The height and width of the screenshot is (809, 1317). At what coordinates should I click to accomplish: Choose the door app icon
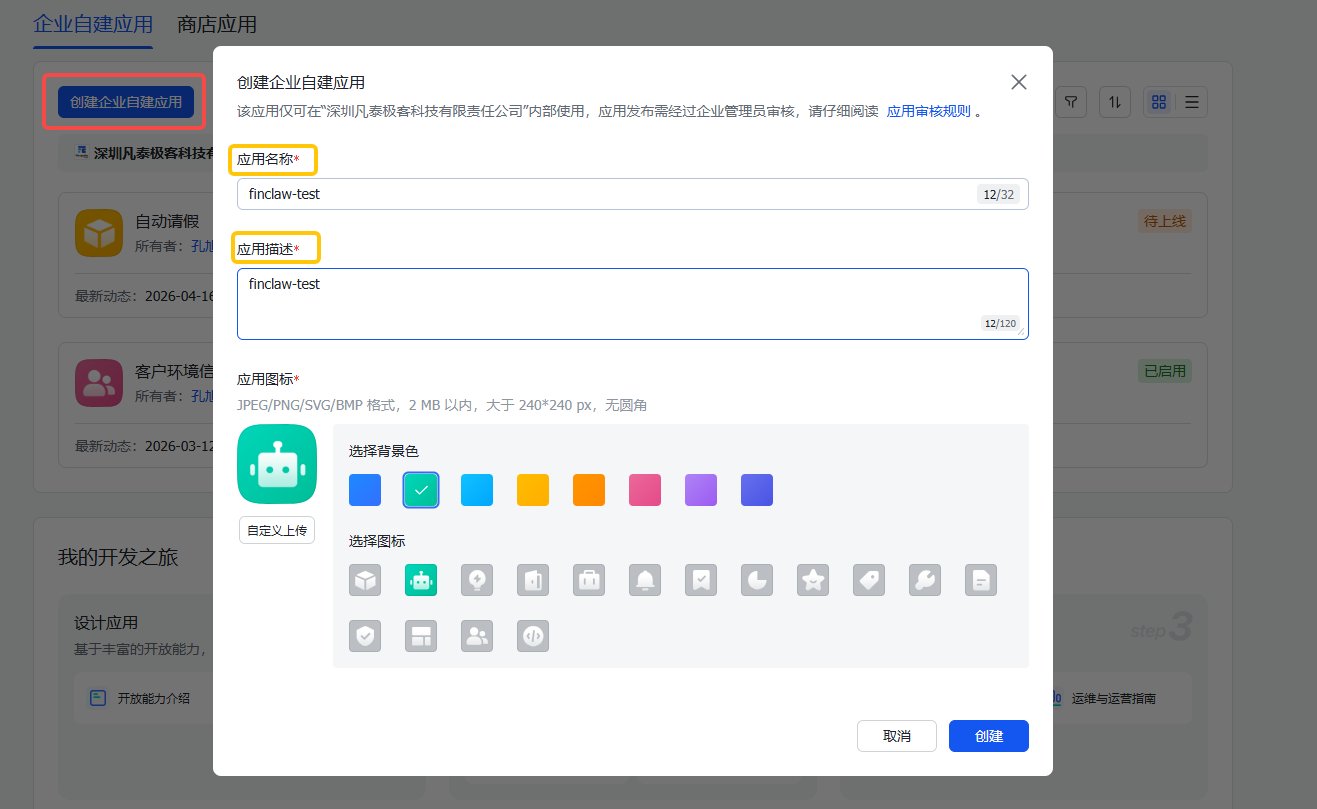coord(533,580)
